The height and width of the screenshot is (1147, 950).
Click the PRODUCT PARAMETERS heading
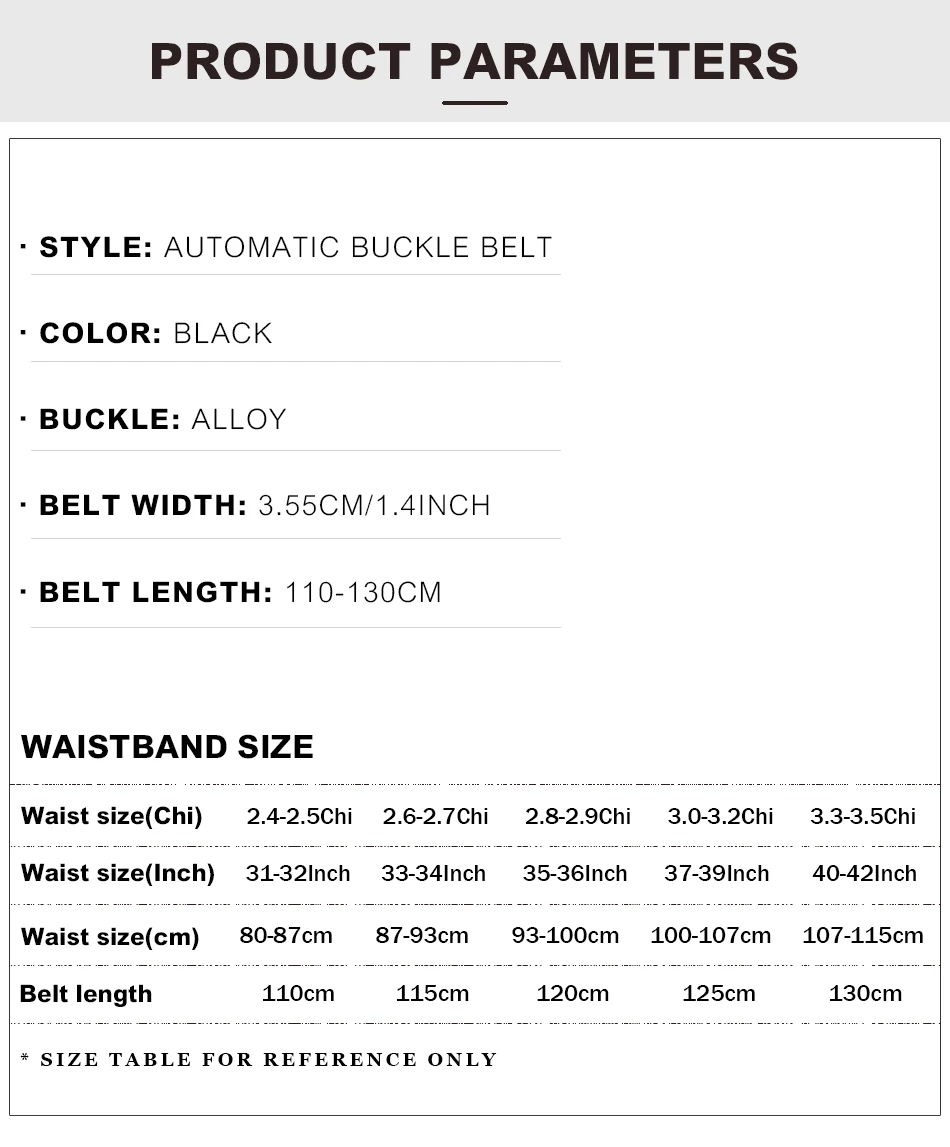pyautogui.click(x=474, y=61)
